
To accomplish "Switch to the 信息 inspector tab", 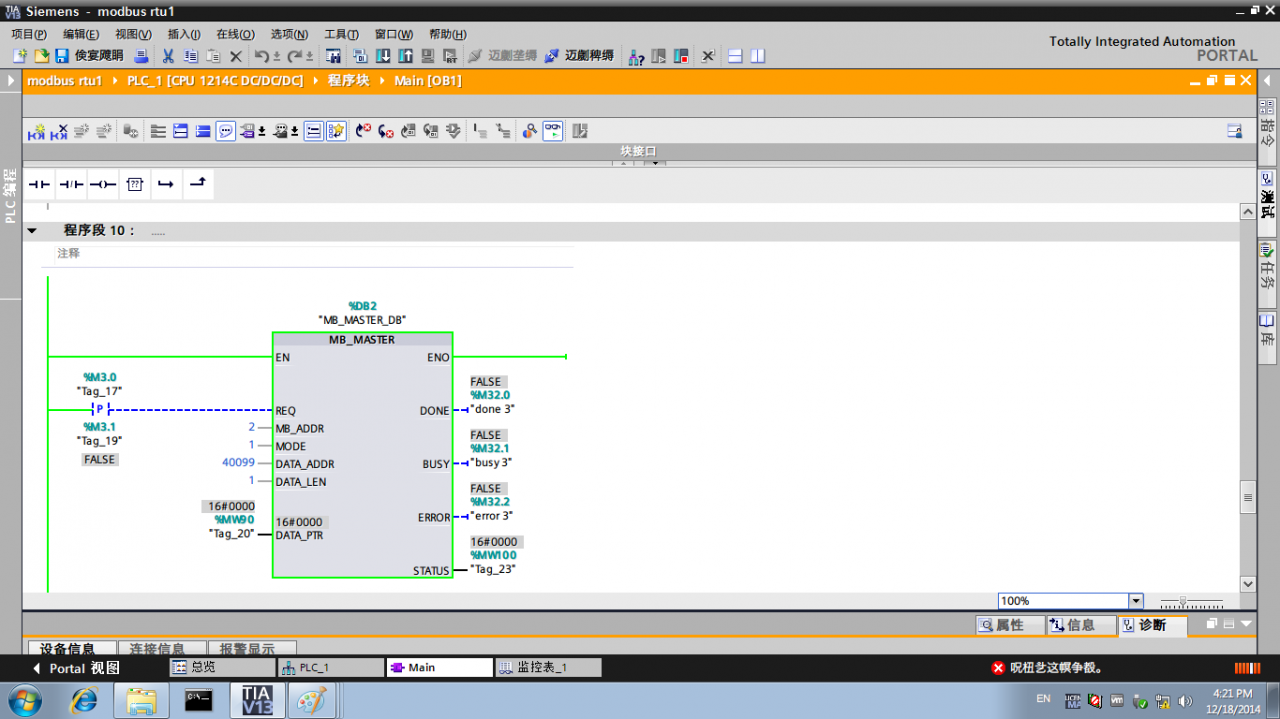I will 1080,625.
